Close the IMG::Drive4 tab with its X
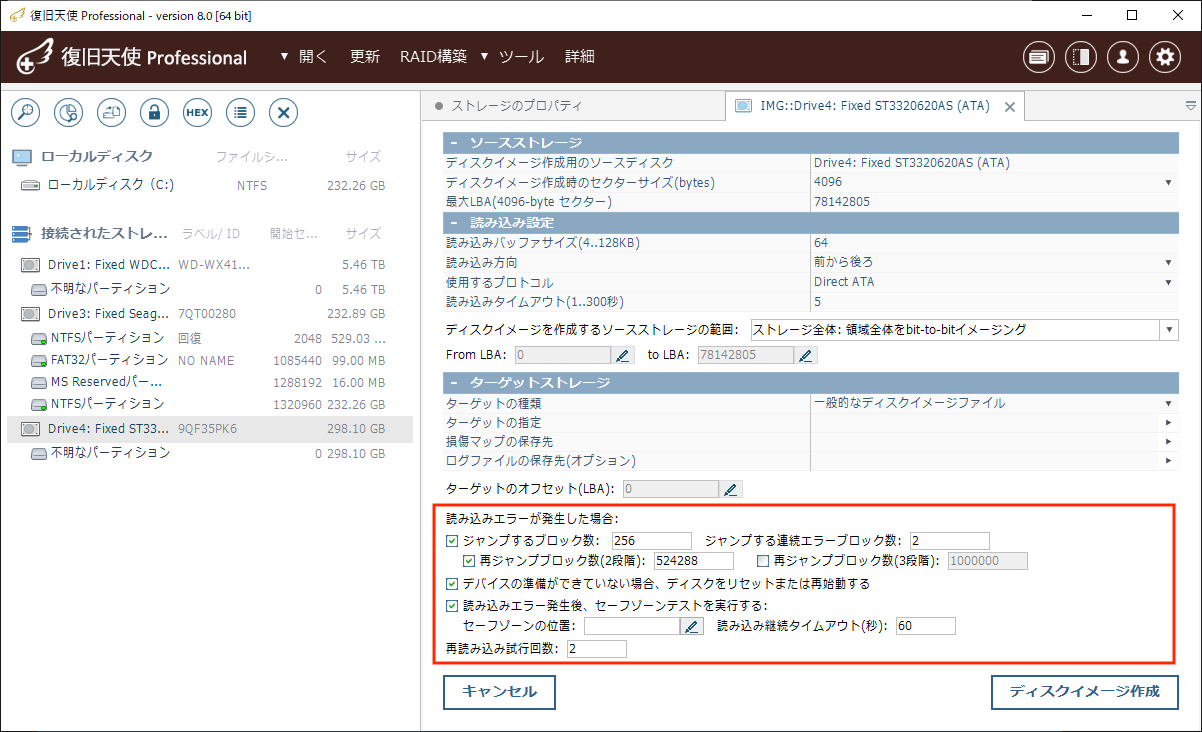 pyautogui.click(x=1010, y=107)
